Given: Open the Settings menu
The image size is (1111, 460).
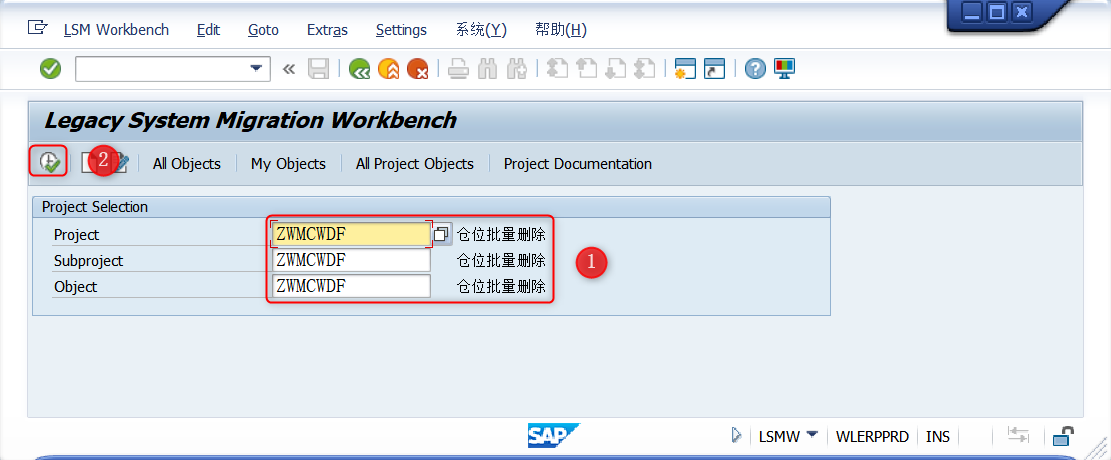Looking at the screenshot, I should 401,30.
